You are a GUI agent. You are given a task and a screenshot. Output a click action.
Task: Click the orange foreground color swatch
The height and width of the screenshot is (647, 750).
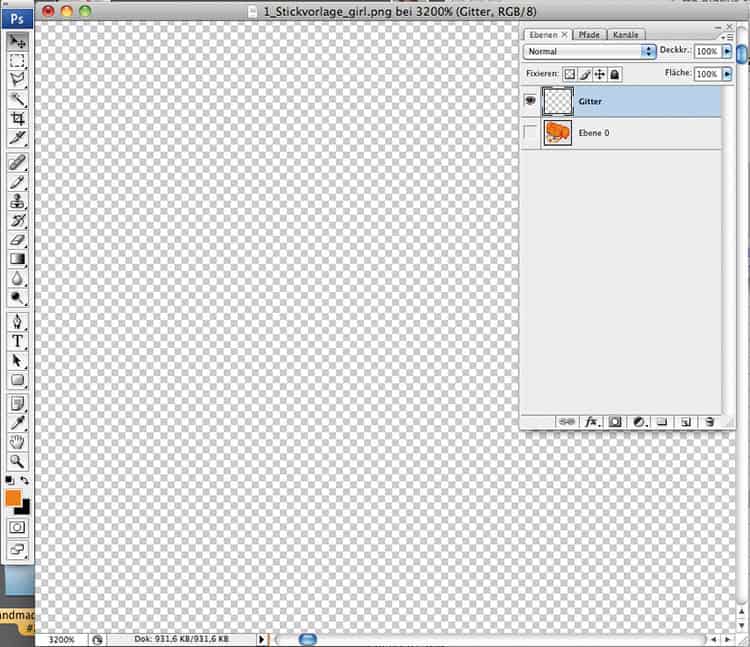[x=13, y=498]
